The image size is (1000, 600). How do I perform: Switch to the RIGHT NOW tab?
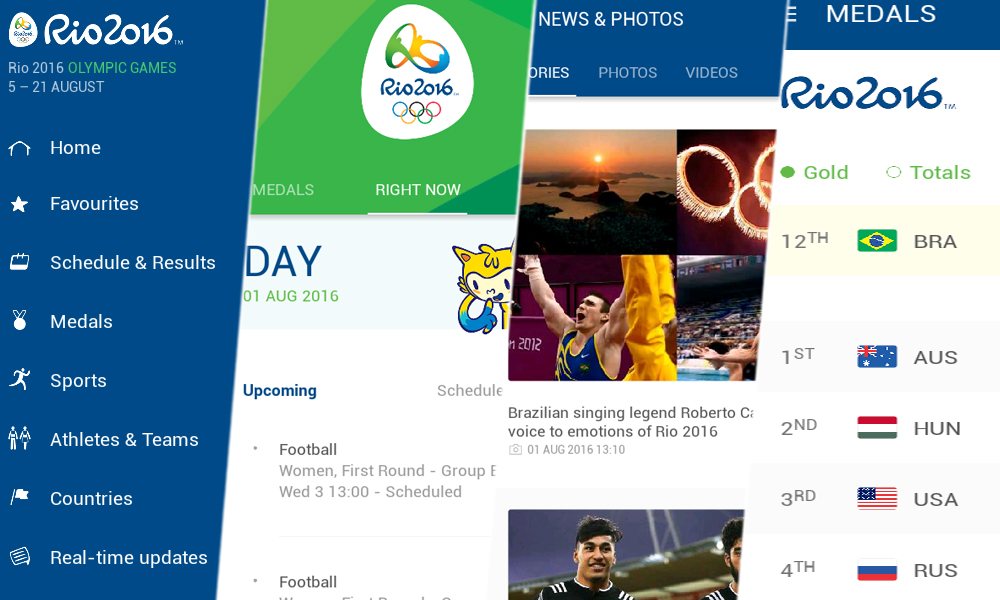point(418,190)
